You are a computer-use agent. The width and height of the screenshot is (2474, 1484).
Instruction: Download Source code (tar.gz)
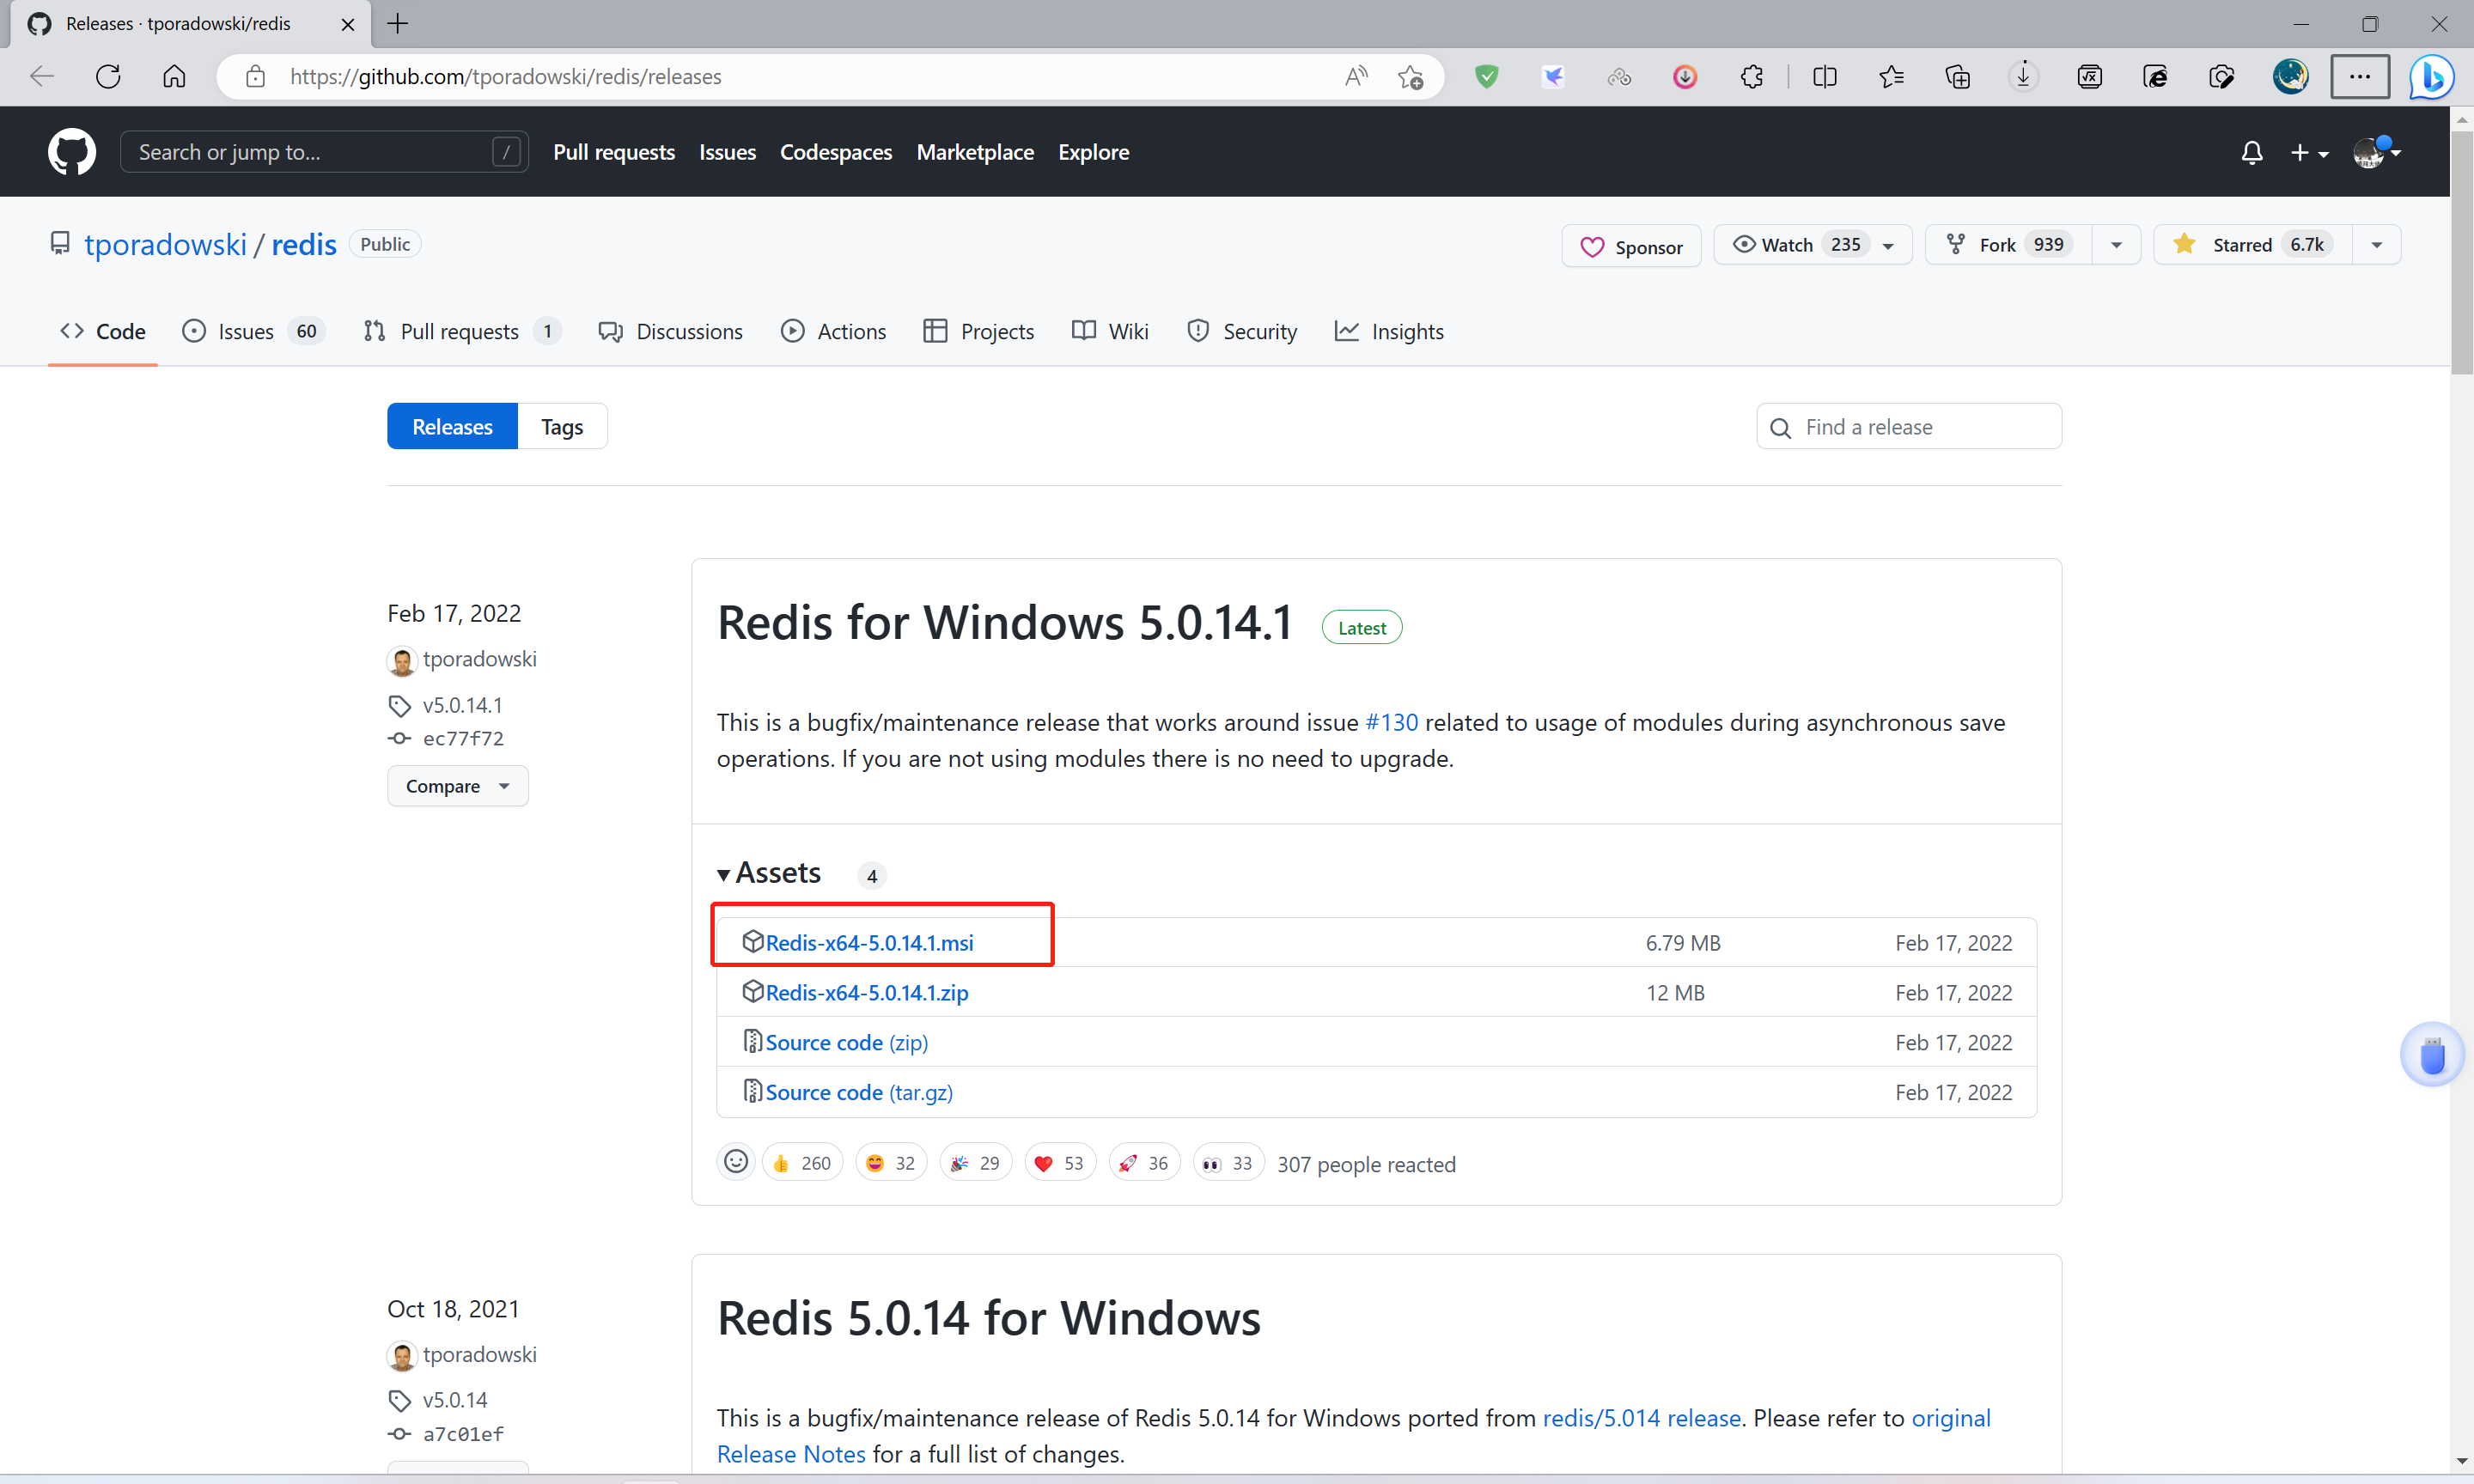[859, 1093]
